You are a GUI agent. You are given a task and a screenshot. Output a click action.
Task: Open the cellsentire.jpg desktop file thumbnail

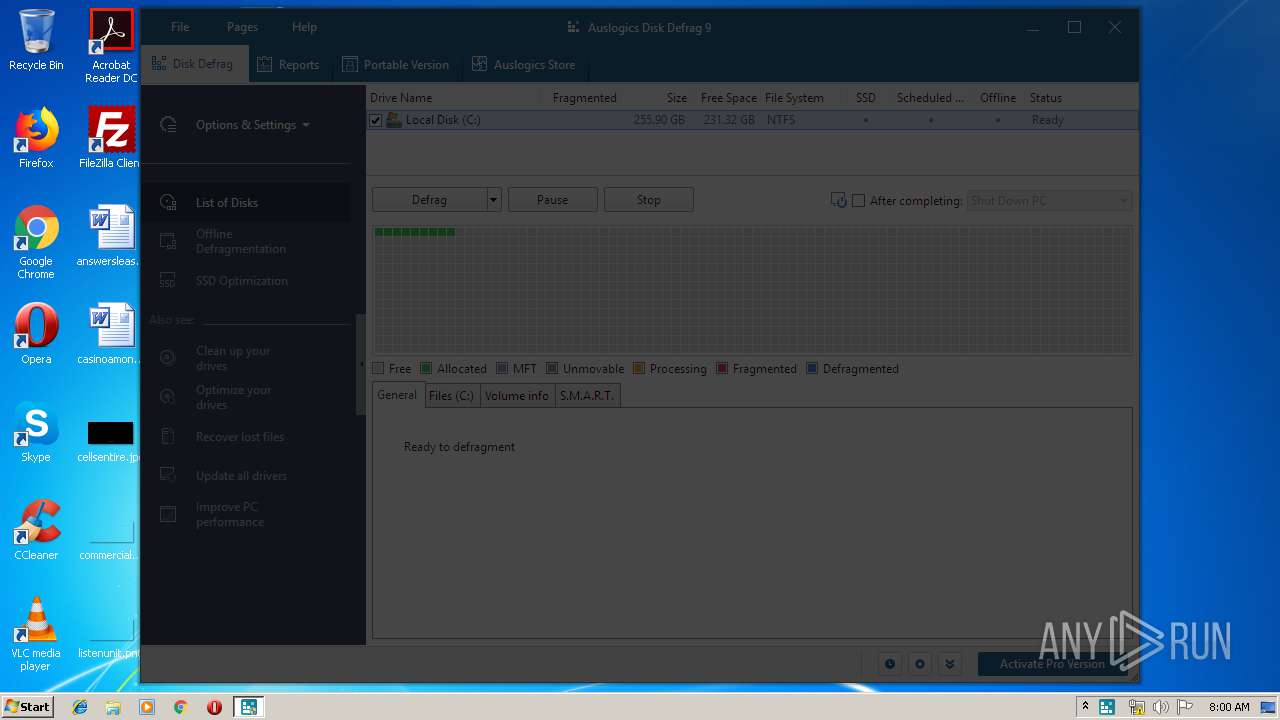[110, 433]
